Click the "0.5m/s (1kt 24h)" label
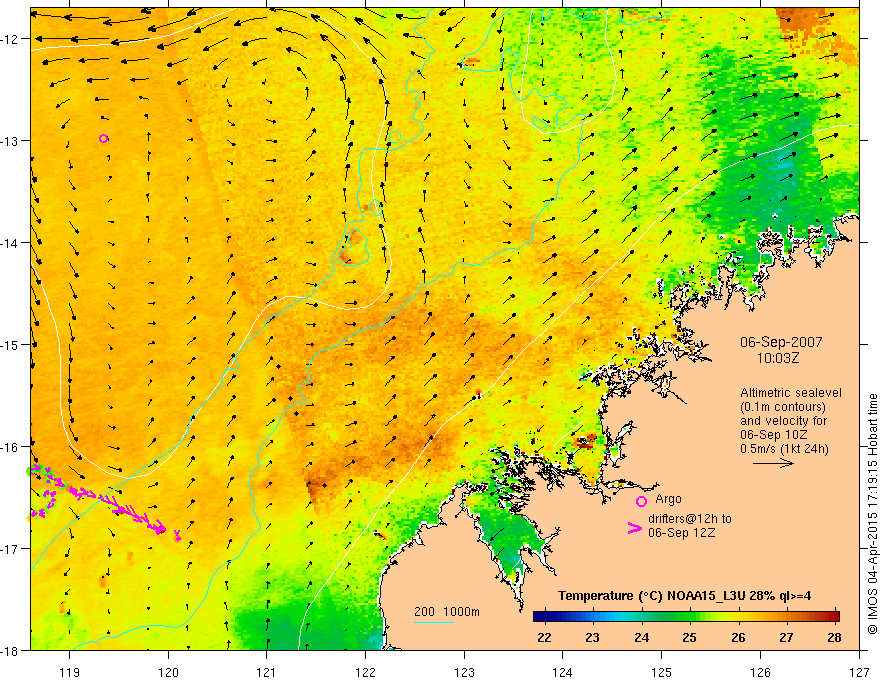 click(x=784, y=449)
